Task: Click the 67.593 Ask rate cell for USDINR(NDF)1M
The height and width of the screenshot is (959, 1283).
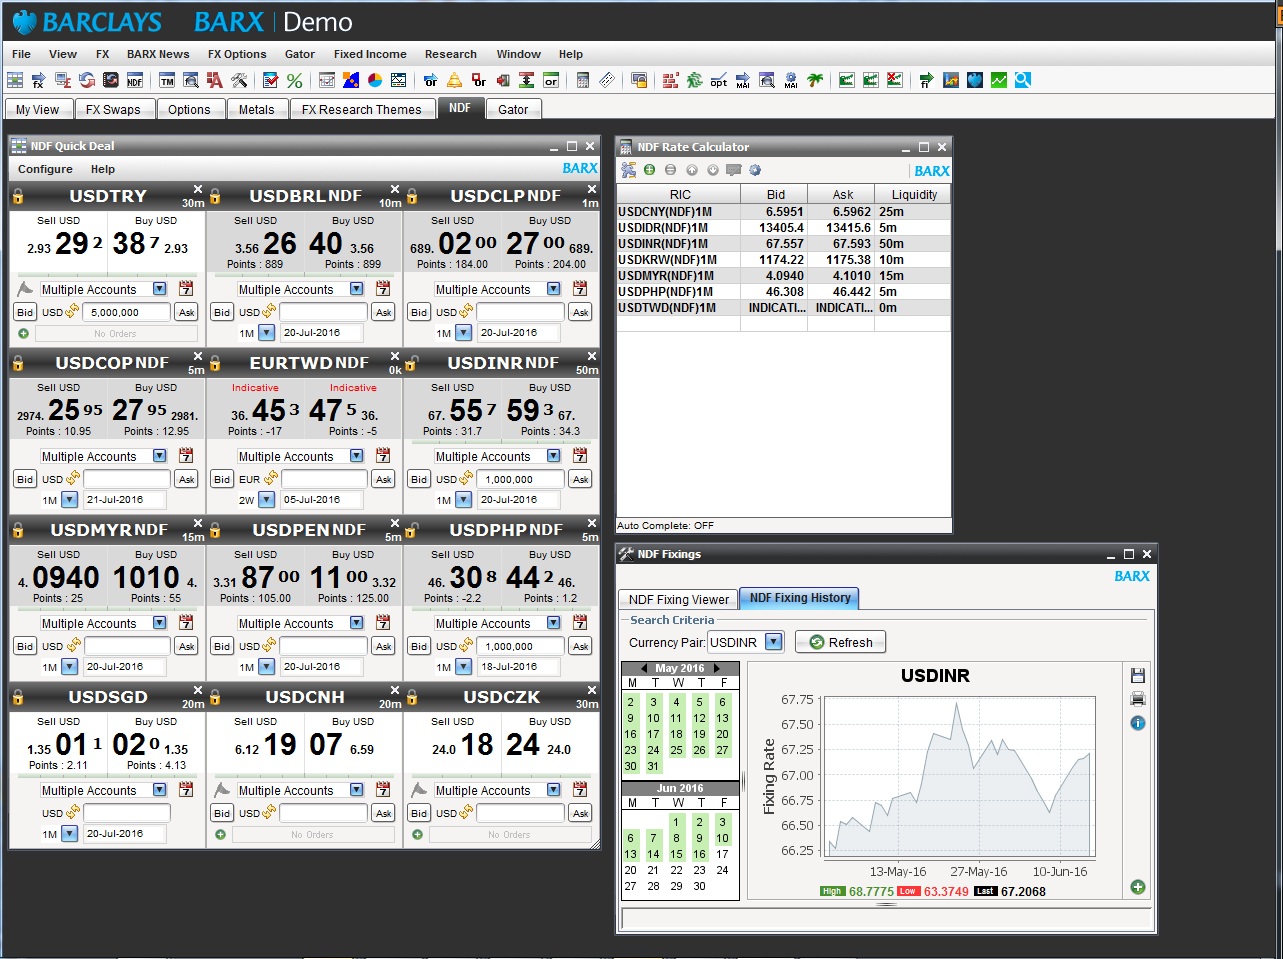Action: (x=841, y=243)
